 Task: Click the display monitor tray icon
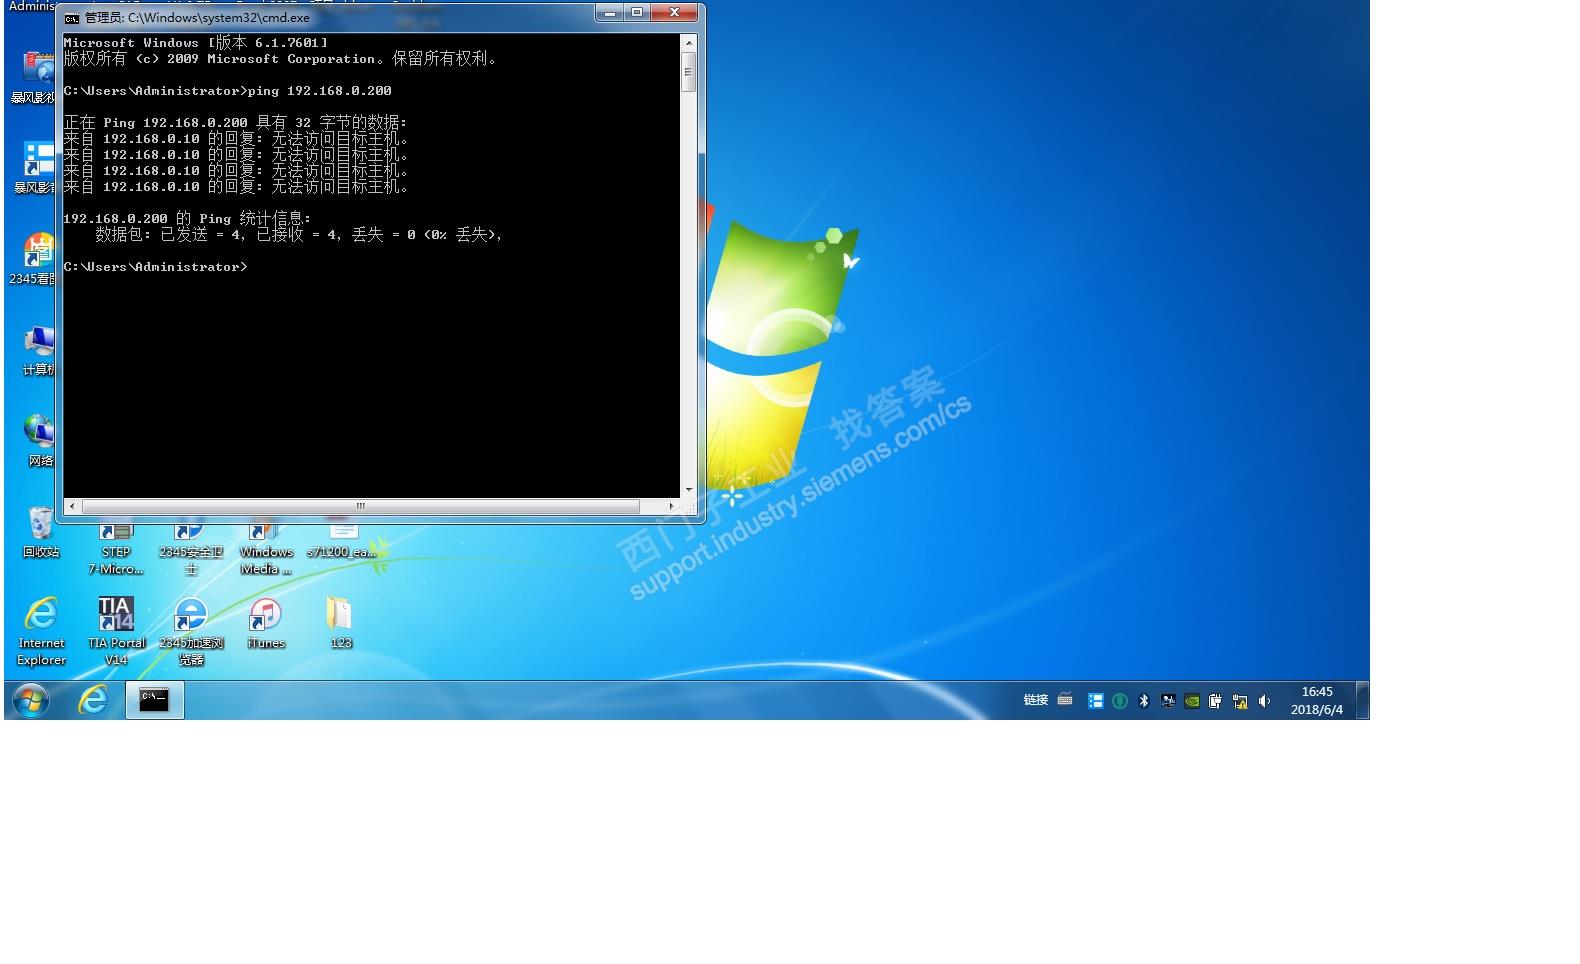click(1168, 701)
